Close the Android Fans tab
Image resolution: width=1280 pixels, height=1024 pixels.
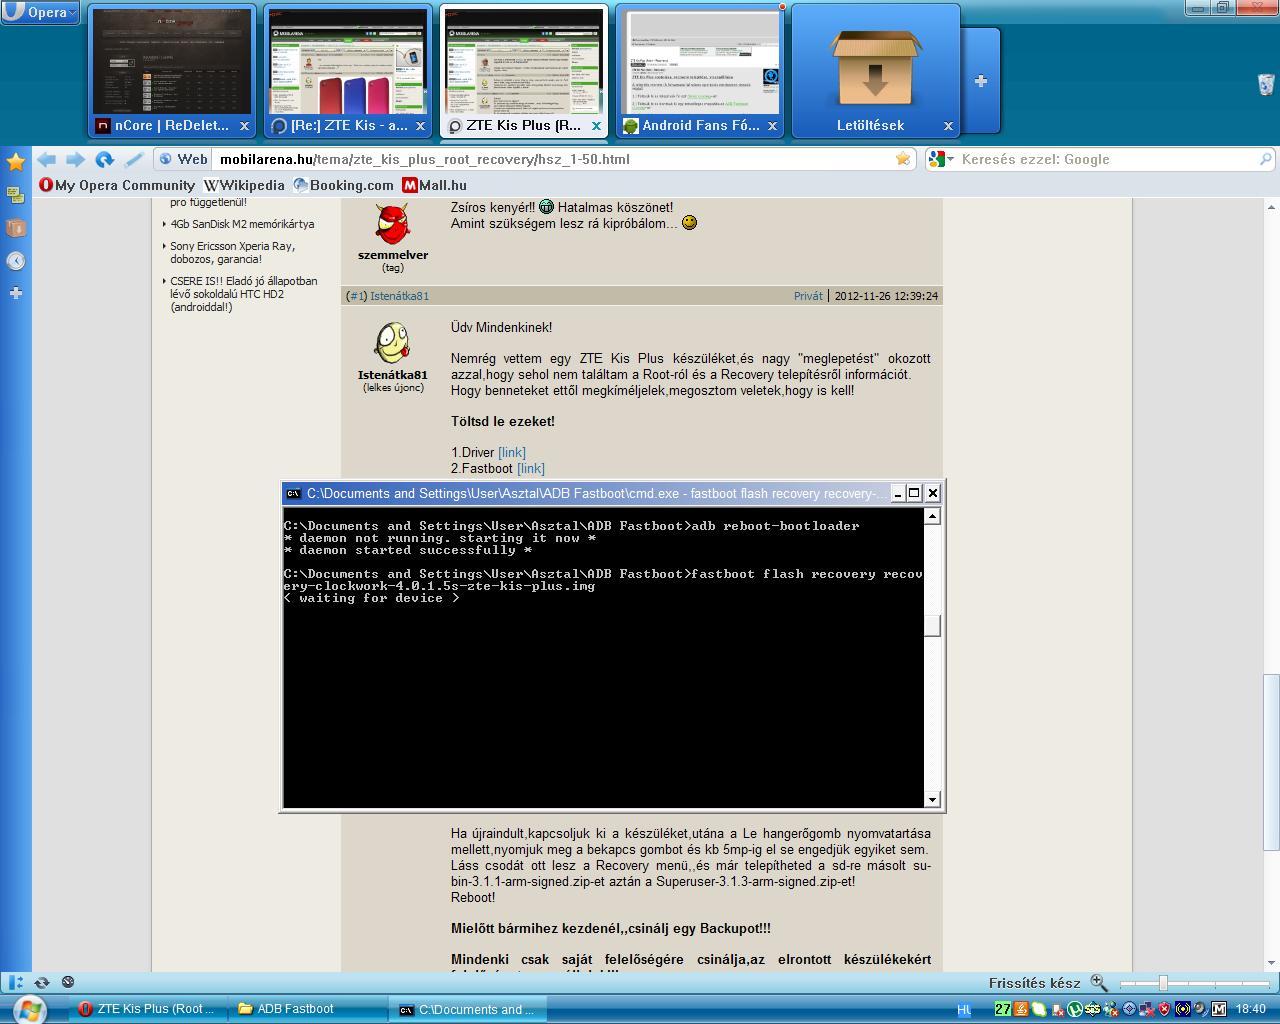coord(772,126)
